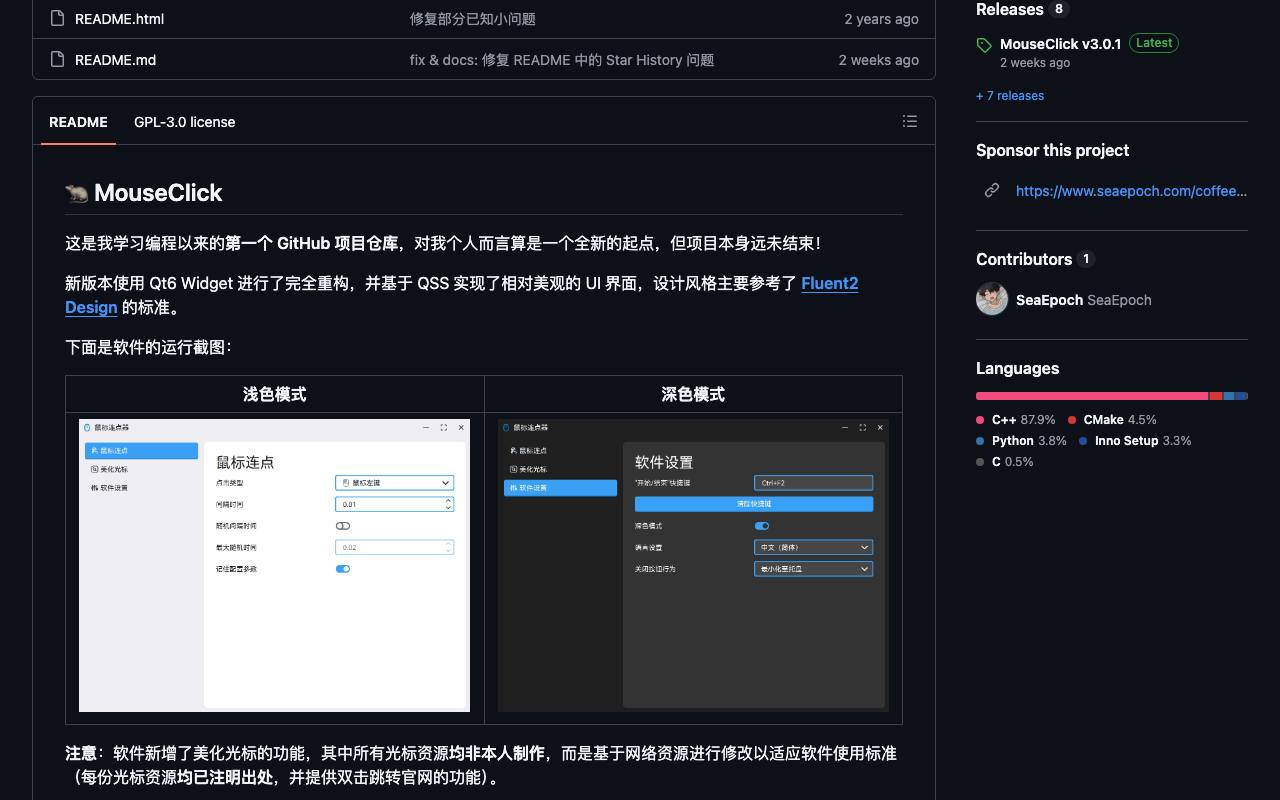Click the disabled 最大随机时间 field showing 0.02
The width and height of the screenshot is (1280, 800).
point(394,548)
